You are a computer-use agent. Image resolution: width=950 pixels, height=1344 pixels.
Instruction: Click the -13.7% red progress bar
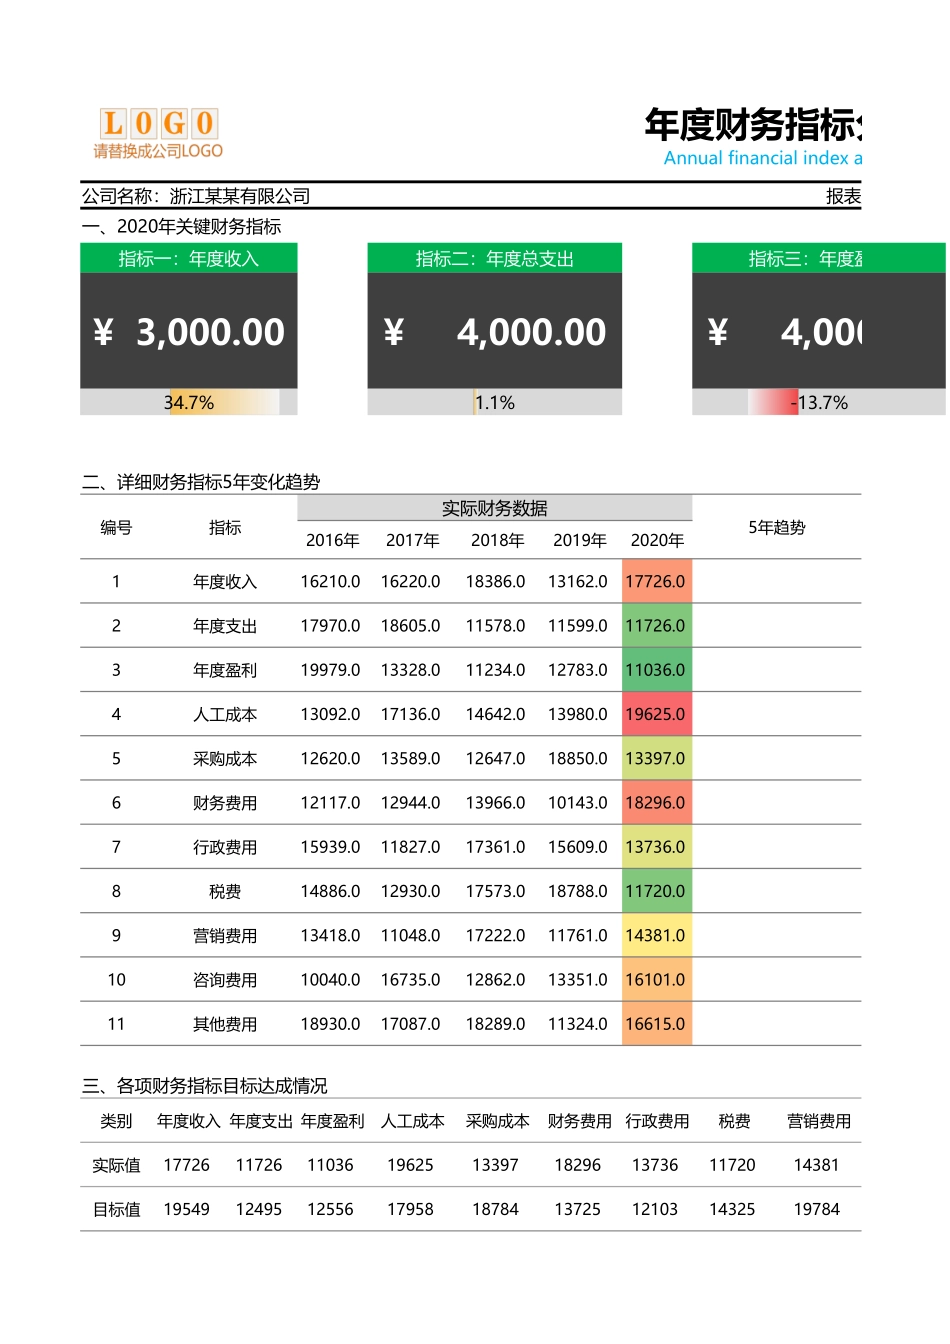[820, 402]
